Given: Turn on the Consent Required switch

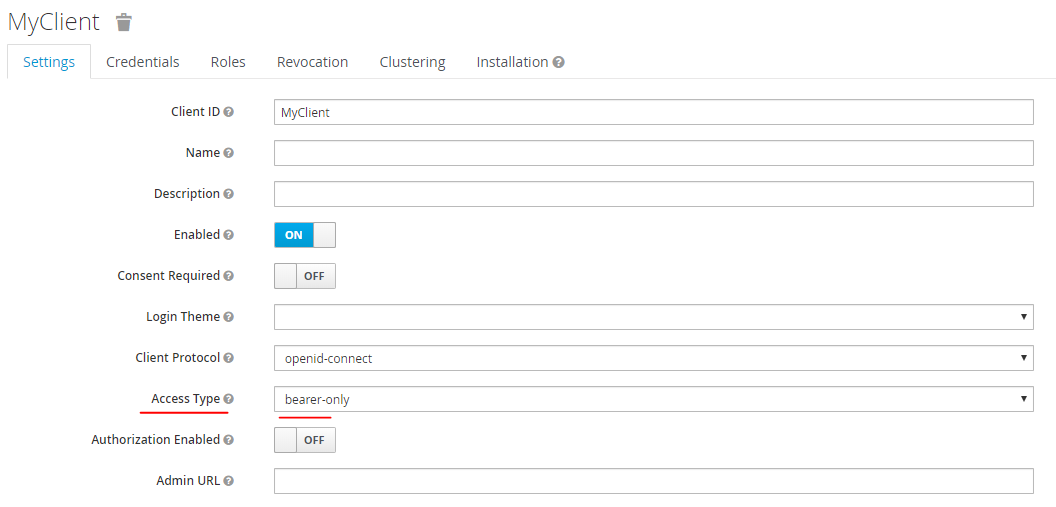Looking at the screenshot, I should click(x=304, y=276).
